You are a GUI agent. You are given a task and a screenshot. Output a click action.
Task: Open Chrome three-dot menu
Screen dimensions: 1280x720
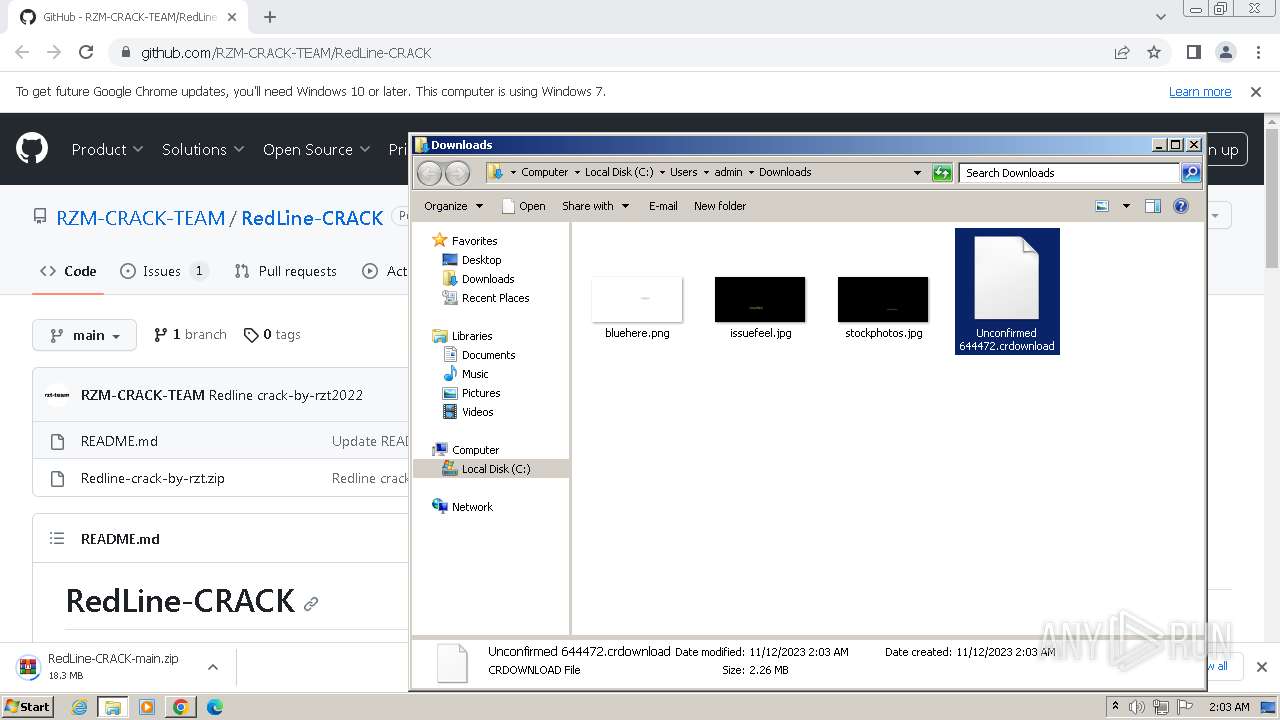[1257, 52]
